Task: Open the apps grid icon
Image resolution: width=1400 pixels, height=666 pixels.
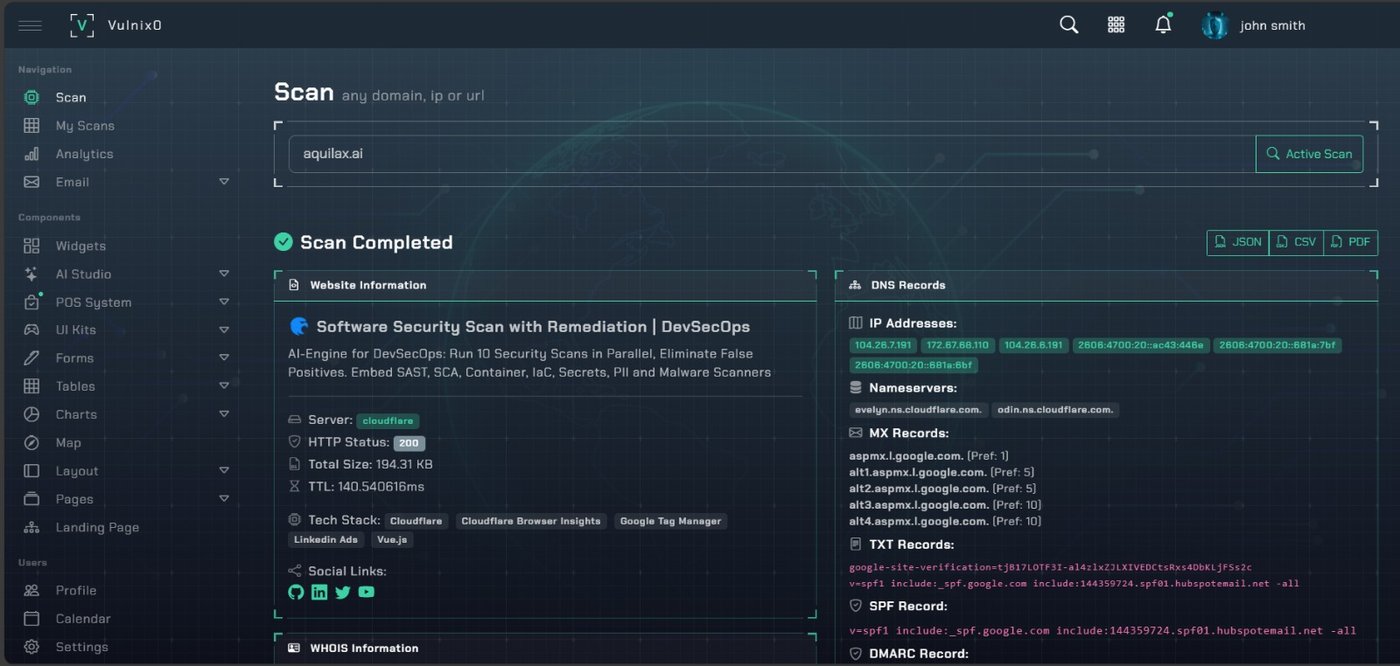Action: point(1116,25)
